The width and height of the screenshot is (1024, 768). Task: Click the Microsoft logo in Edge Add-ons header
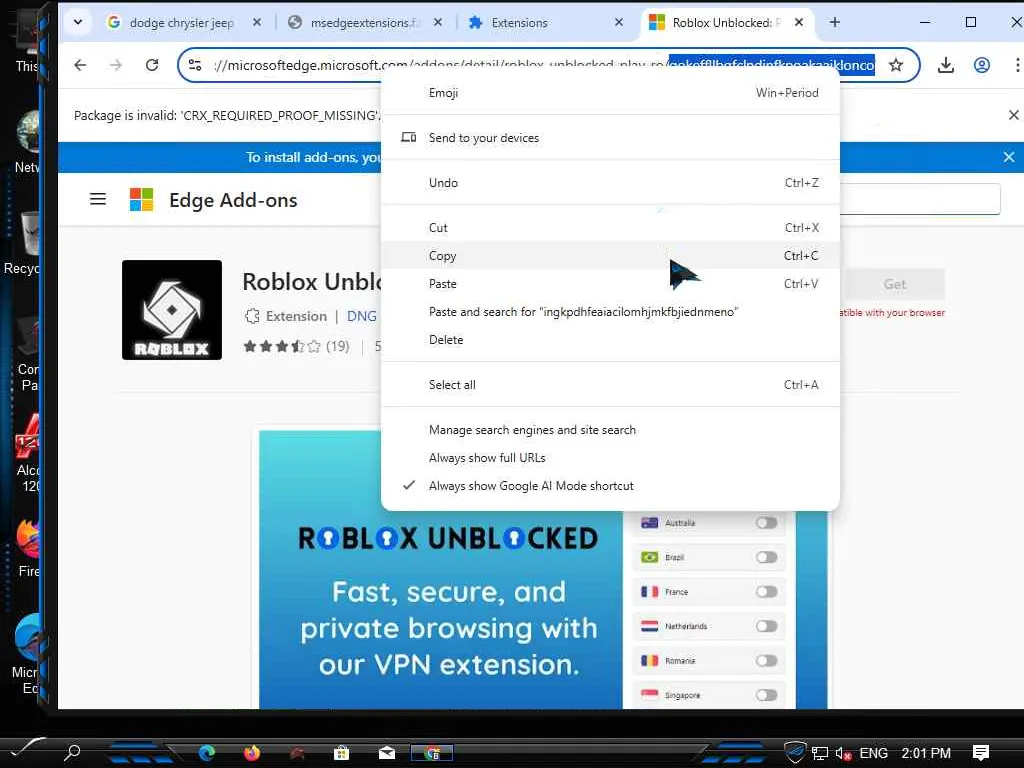pos(141,199)
